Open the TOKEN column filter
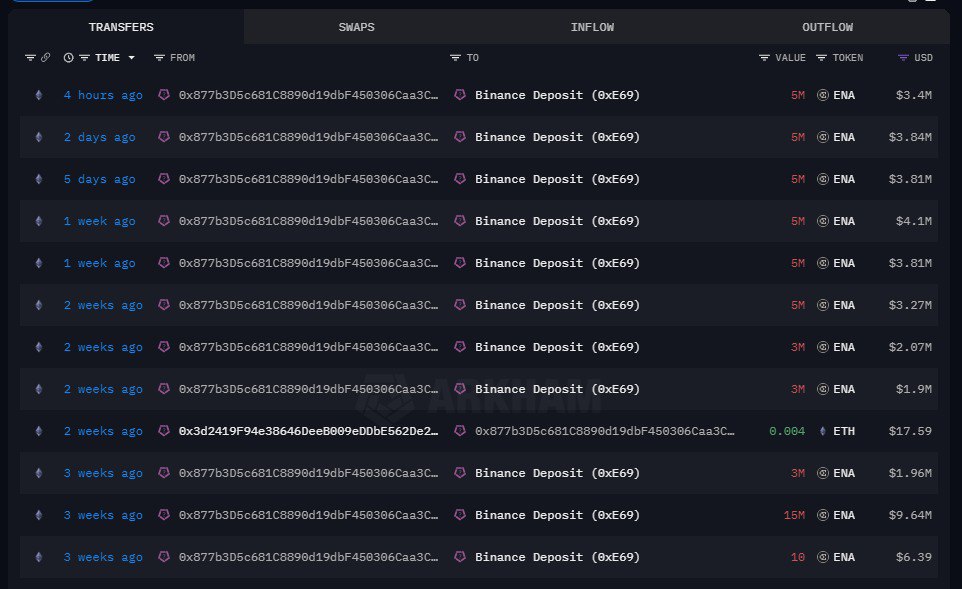This screenshot has width=962, height=589. [822, 58]
